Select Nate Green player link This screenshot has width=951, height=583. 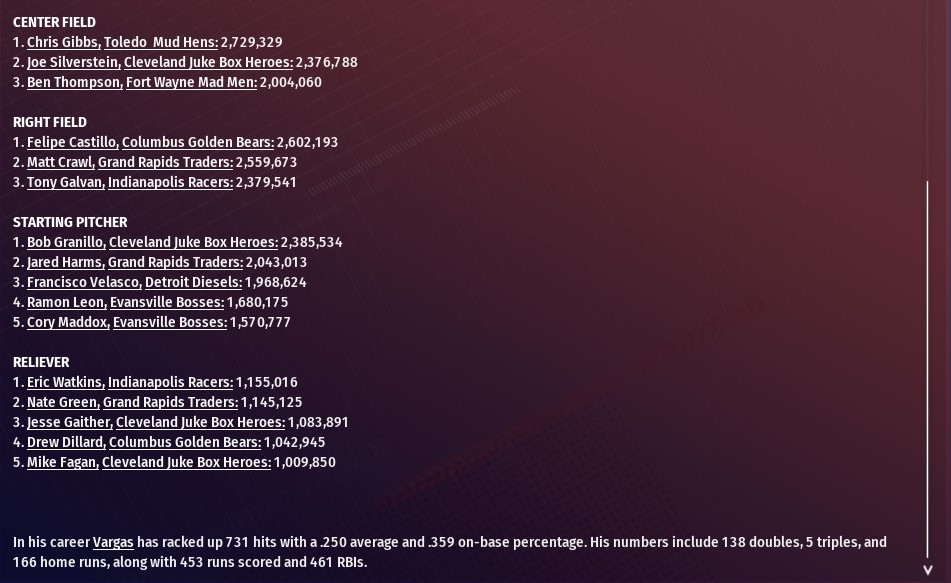tap(62, 402)
